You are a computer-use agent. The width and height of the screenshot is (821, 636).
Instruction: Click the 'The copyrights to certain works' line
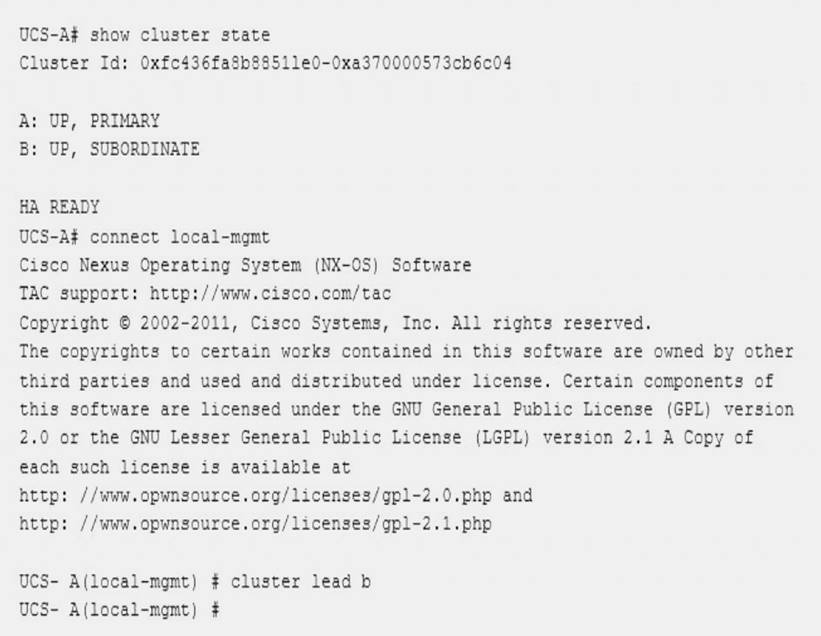click(406, 351)
